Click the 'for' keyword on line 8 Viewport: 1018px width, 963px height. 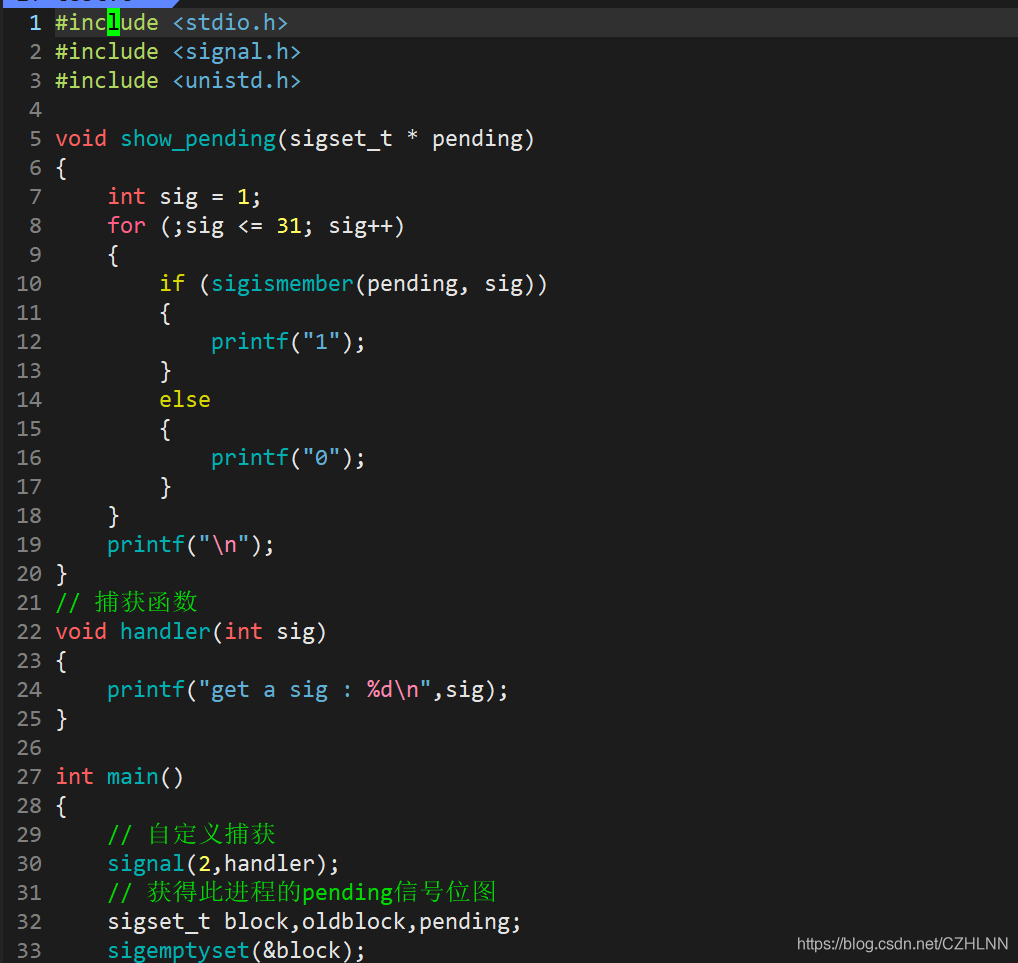[x=127, y=225]
